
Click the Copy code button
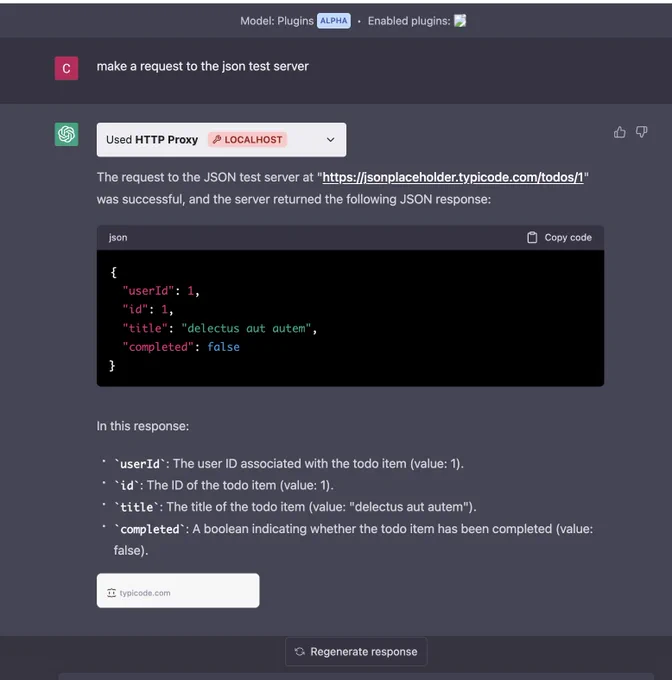[559, 237]
